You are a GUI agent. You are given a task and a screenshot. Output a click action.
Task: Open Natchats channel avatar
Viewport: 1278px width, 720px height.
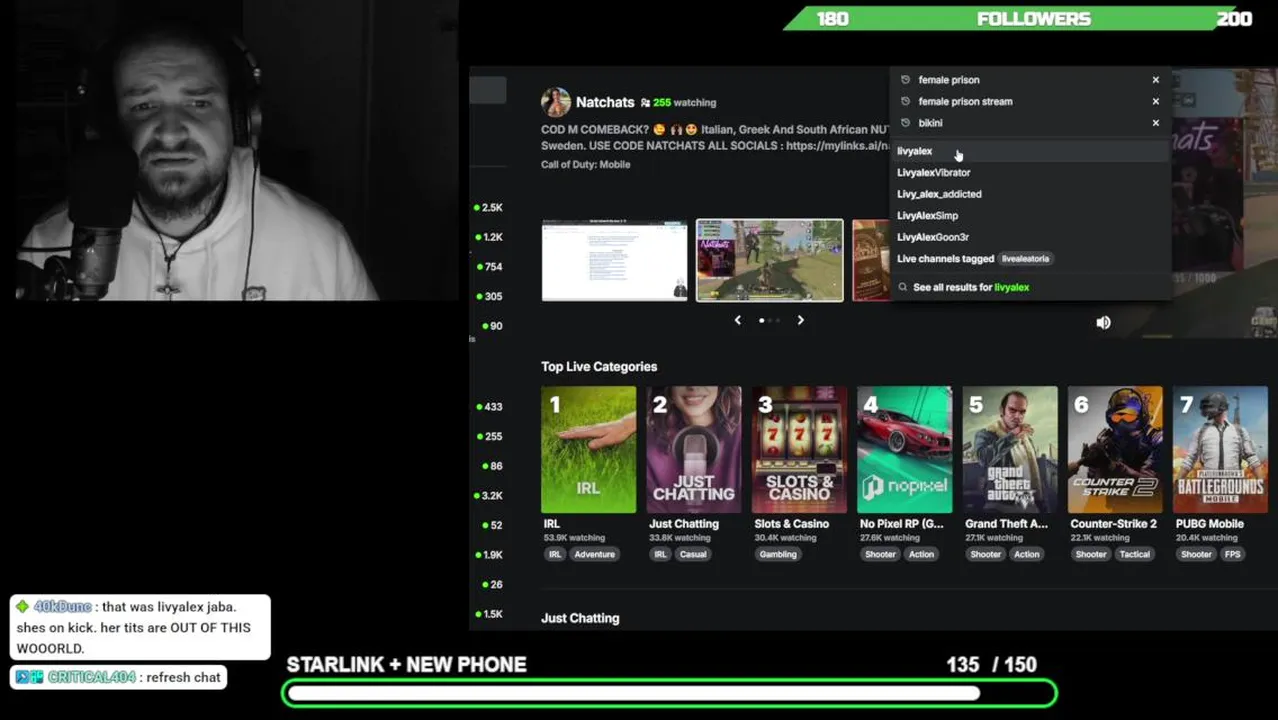coord(555,102)
